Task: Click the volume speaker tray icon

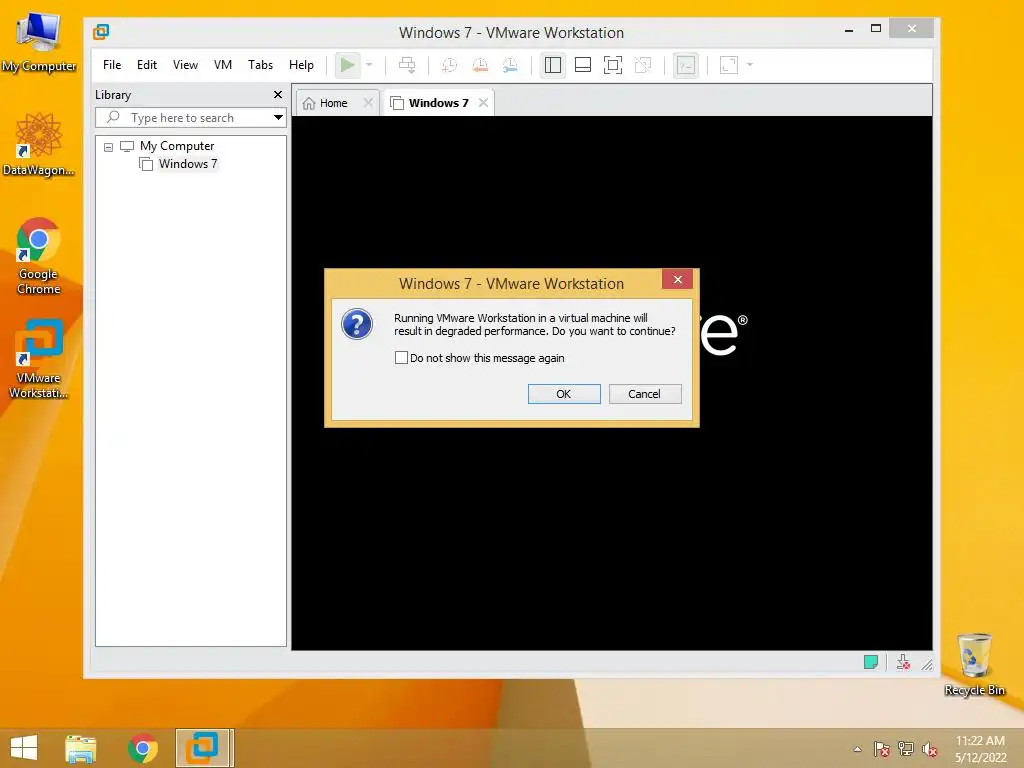Action: click(x=930, y=749)
